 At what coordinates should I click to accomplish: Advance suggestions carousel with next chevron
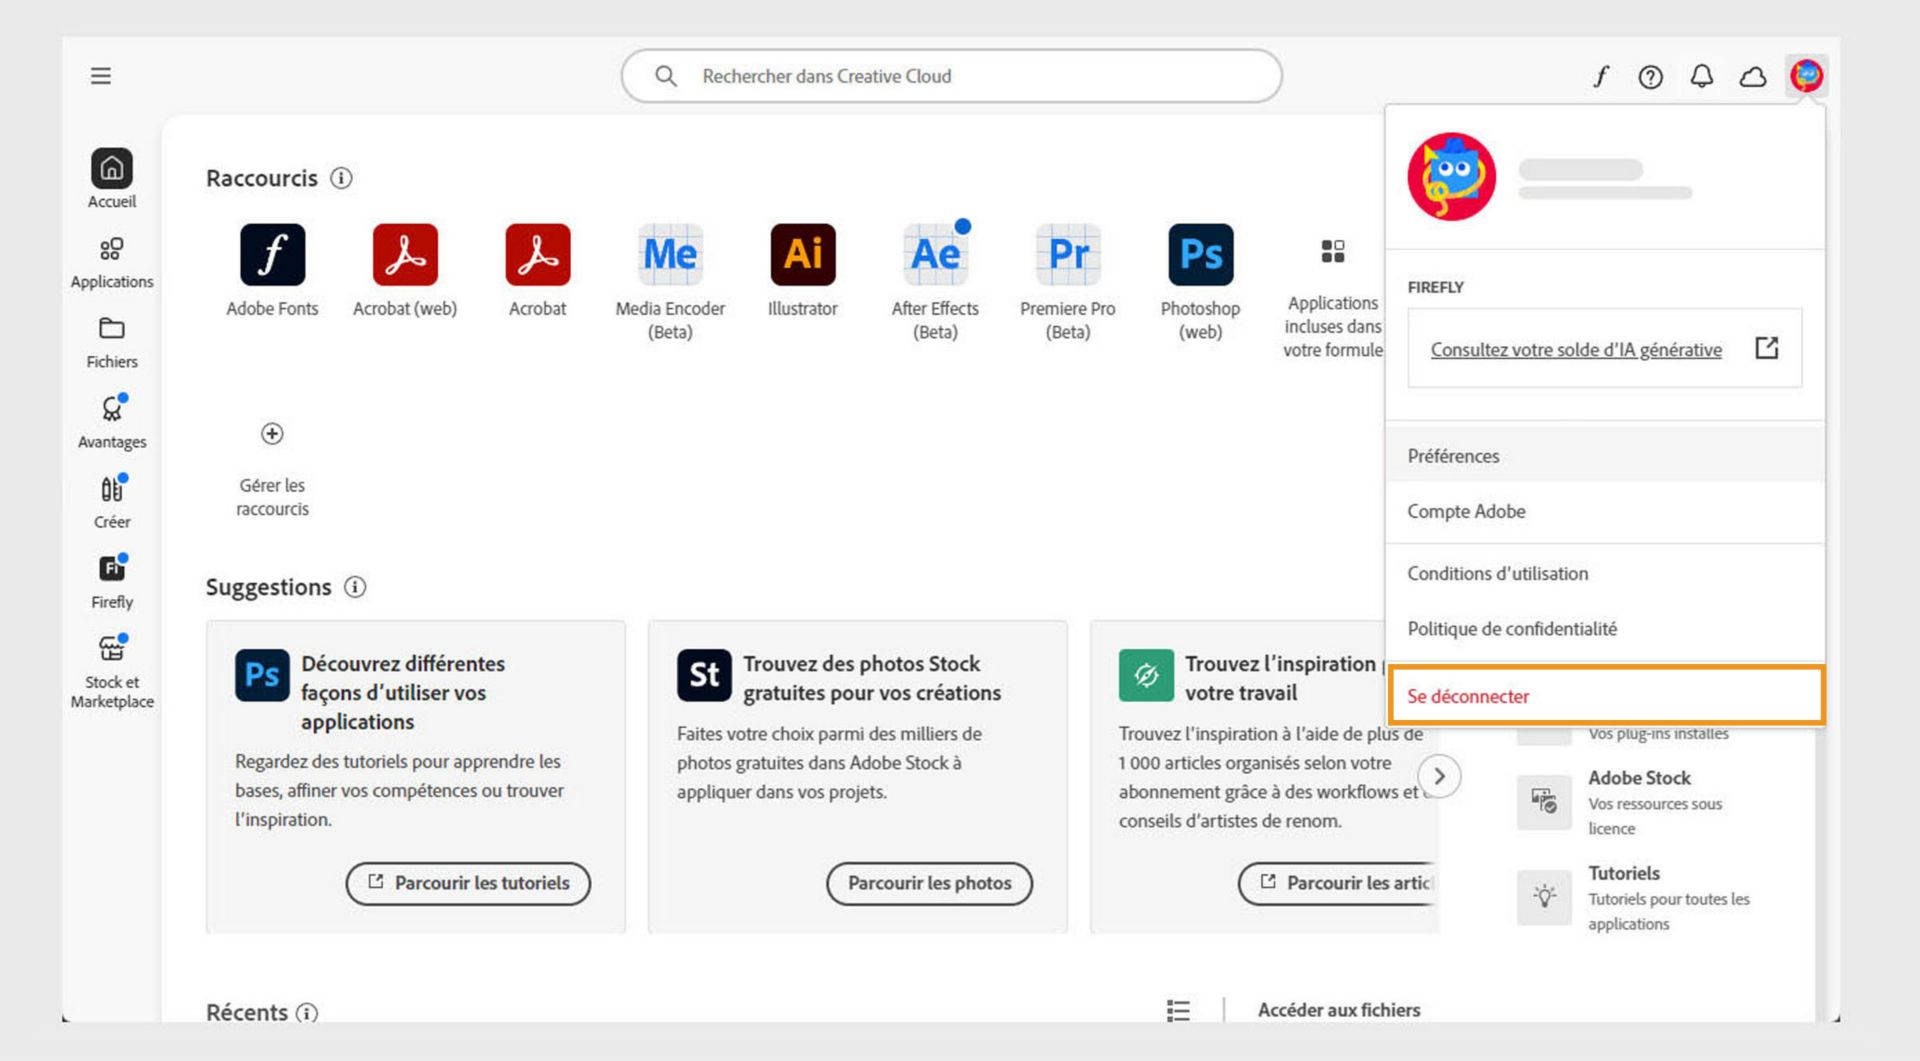(1439, 776)
